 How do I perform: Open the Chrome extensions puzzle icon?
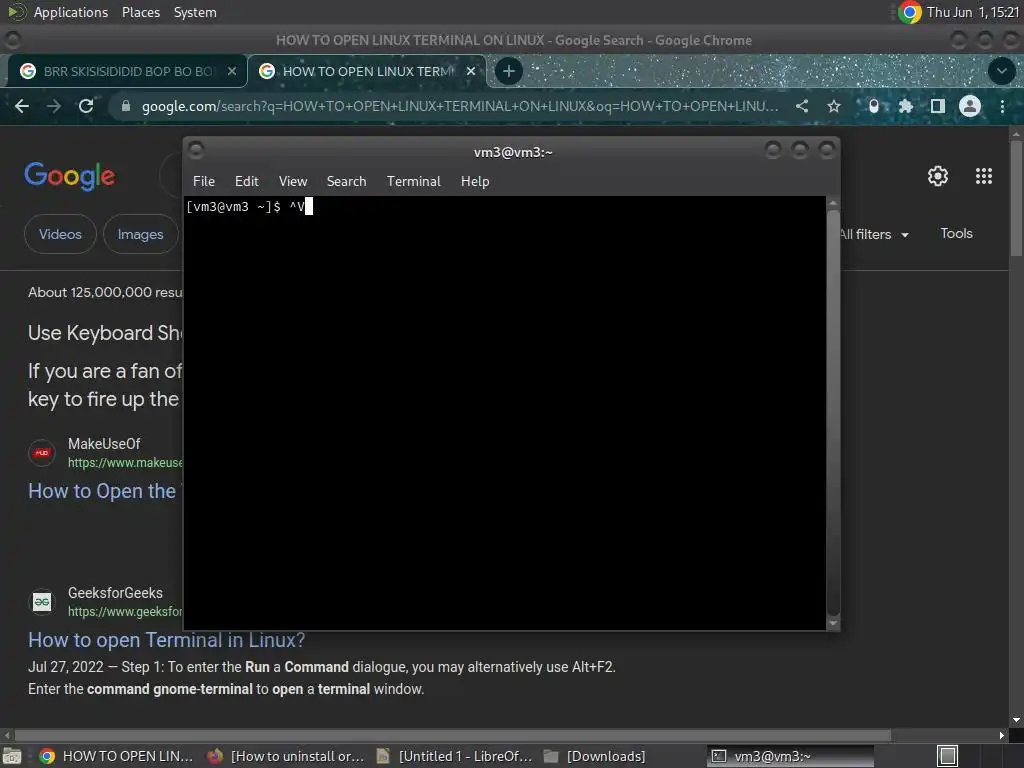(905, 106)
